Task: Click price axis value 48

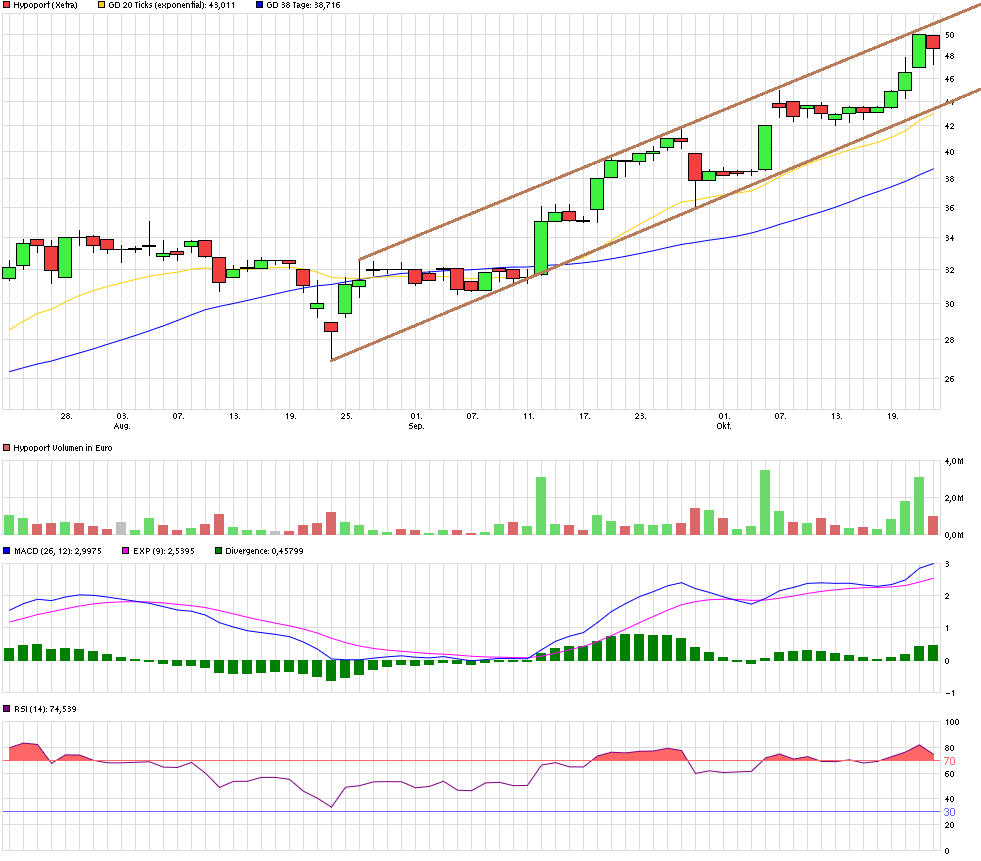Action: click(950, 56)
